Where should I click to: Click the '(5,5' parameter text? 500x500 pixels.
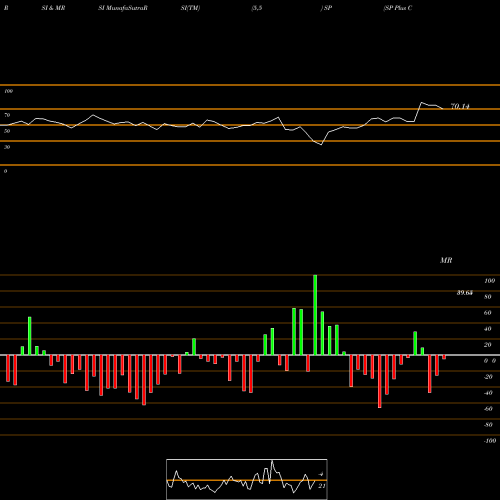[x=257, y=8]
